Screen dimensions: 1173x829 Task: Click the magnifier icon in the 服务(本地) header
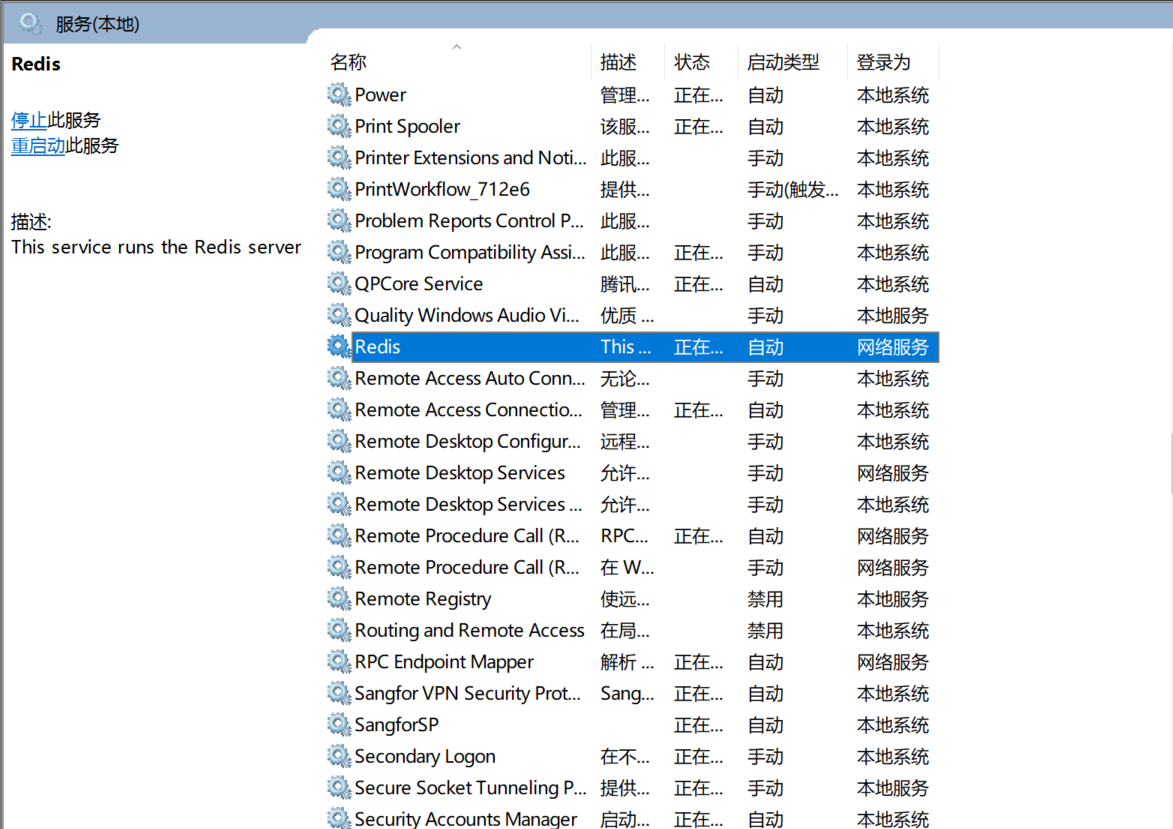coord(31,23)
